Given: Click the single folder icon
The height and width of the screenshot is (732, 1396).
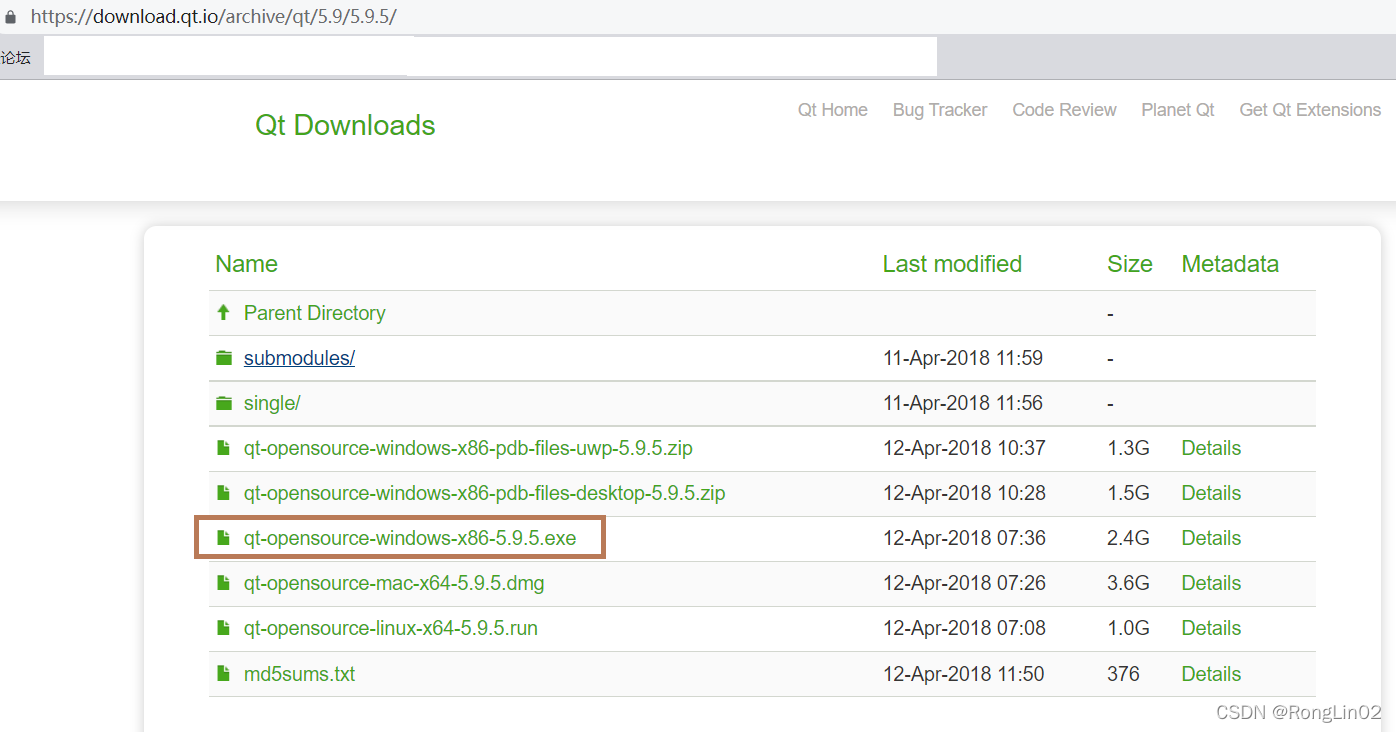Looking at the screenshot, I should tap(224, 403).
